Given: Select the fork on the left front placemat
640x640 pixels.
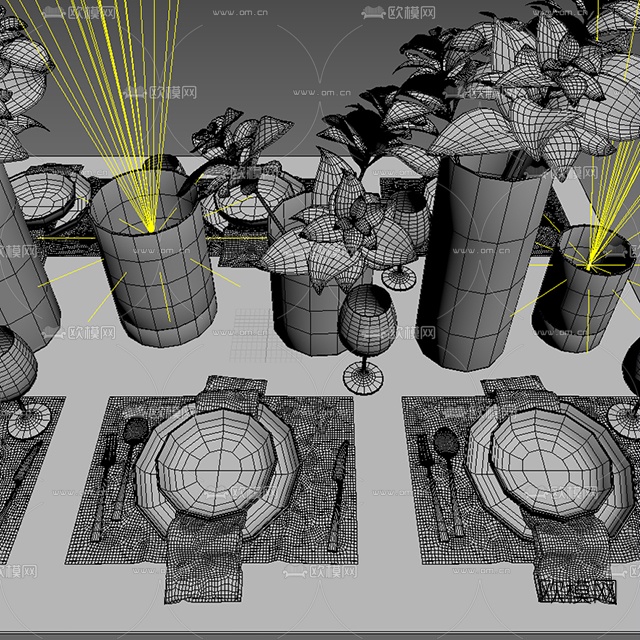Looking at the screenshot, I should coord(102,488).
